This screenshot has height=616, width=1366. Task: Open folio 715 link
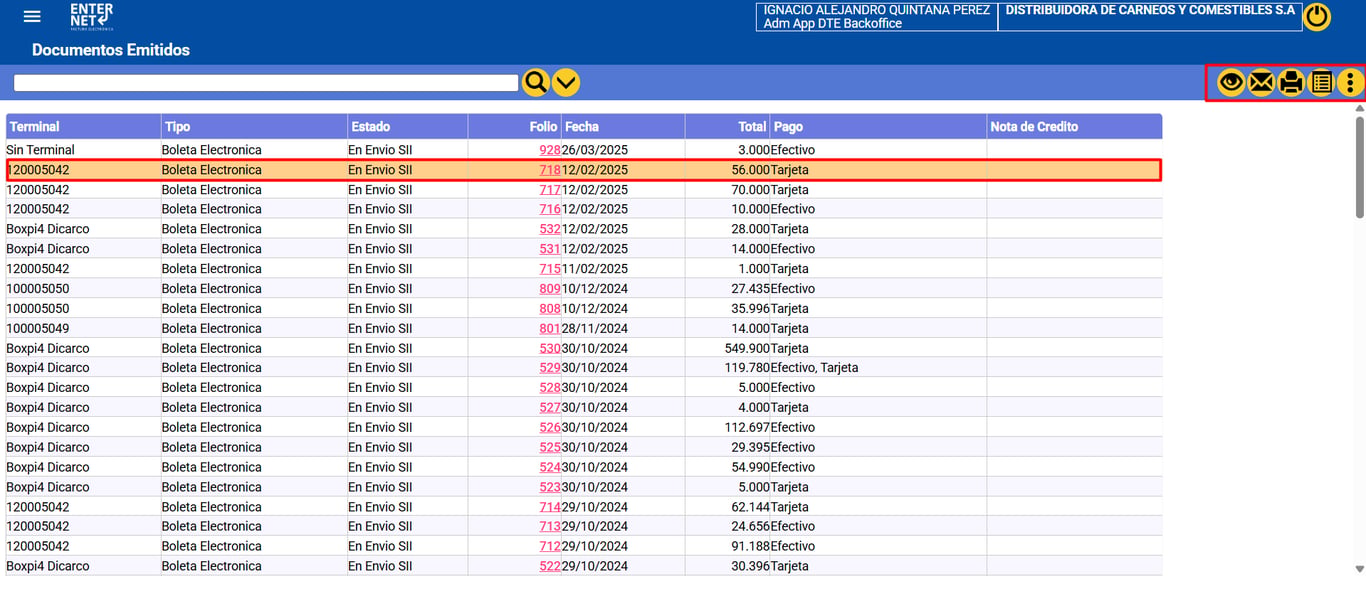point(550,269)
